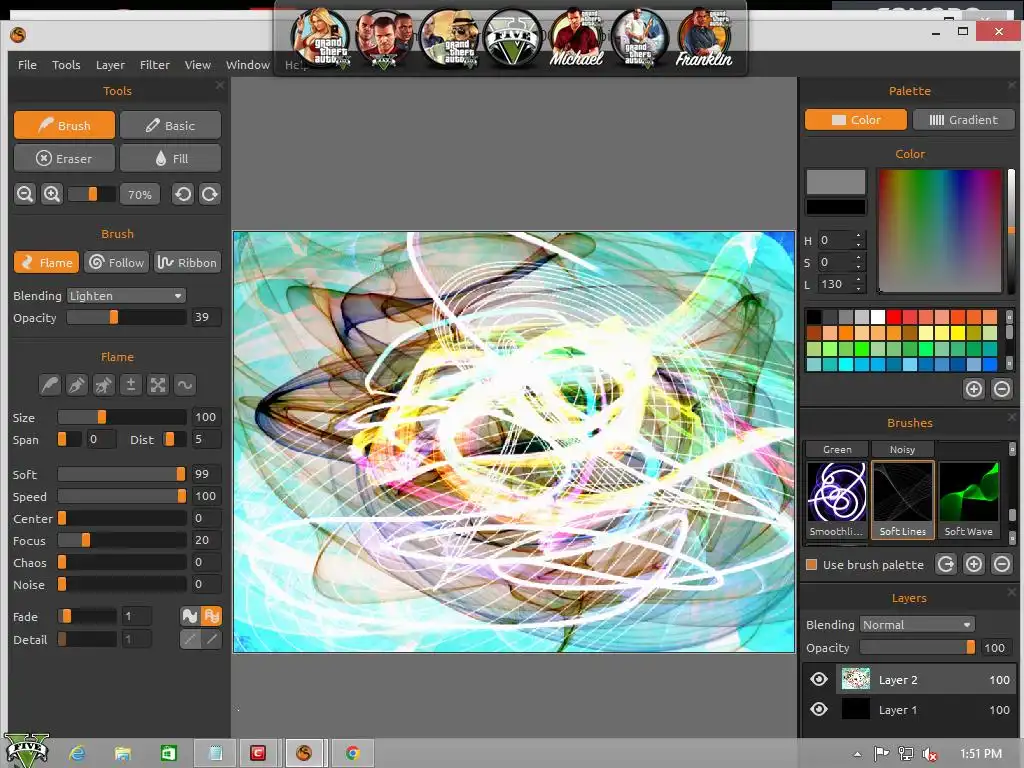
Task: Select the Eraser tool button
Action: click(x=65, y=159)
